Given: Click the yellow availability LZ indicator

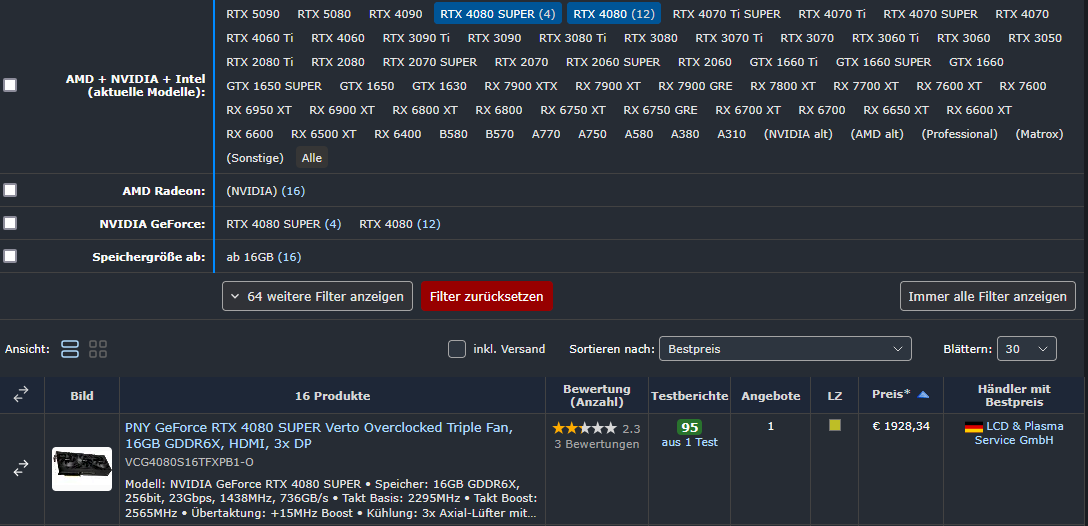Looking at the screenshot, I should [835, 425].
